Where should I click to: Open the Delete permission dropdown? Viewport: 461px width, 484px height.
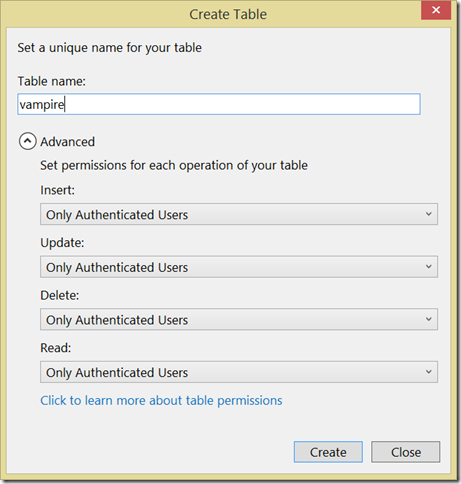239,320
